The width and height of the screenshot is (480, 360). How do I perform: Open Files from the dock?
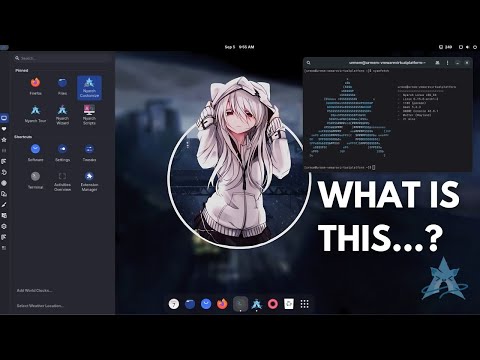(x=190, y=304)
